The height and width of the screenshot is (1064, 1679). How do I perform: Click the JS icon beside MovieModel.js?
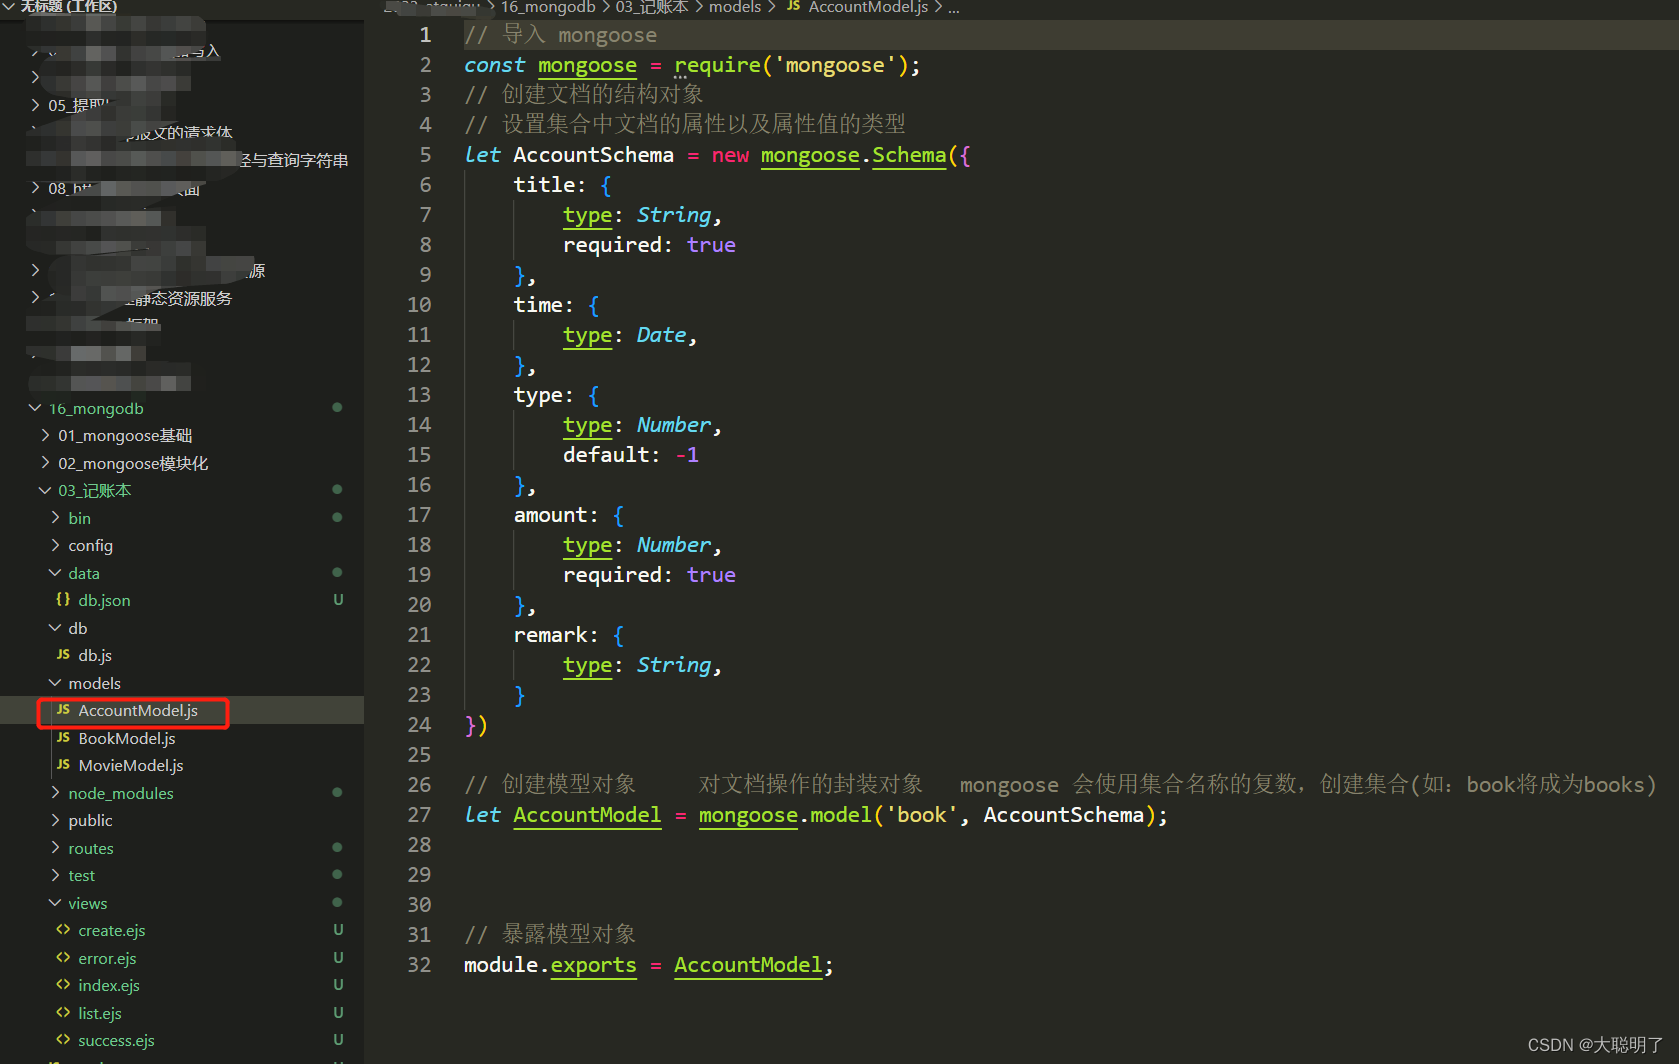tap(63, 765)
